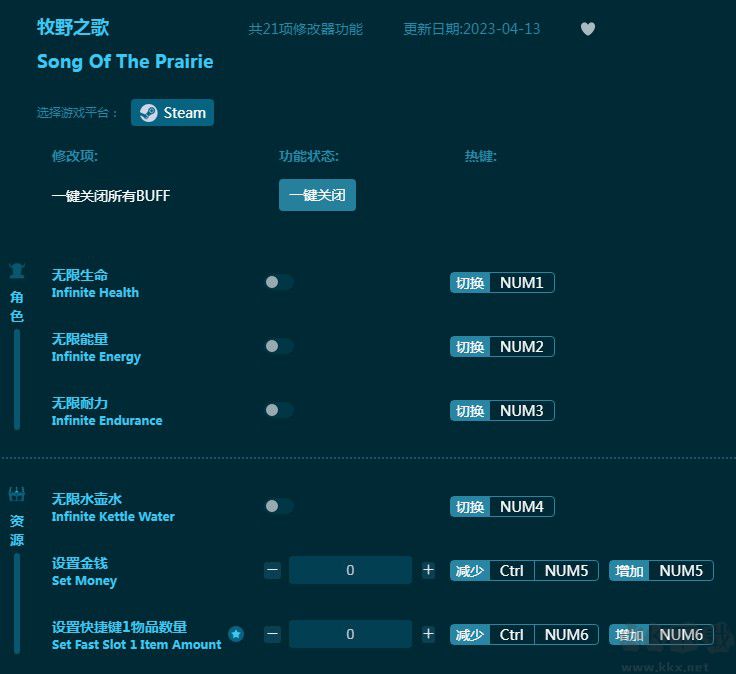
Task: Click the NUM6 increase hotkey button
Action: pos(680,635)
